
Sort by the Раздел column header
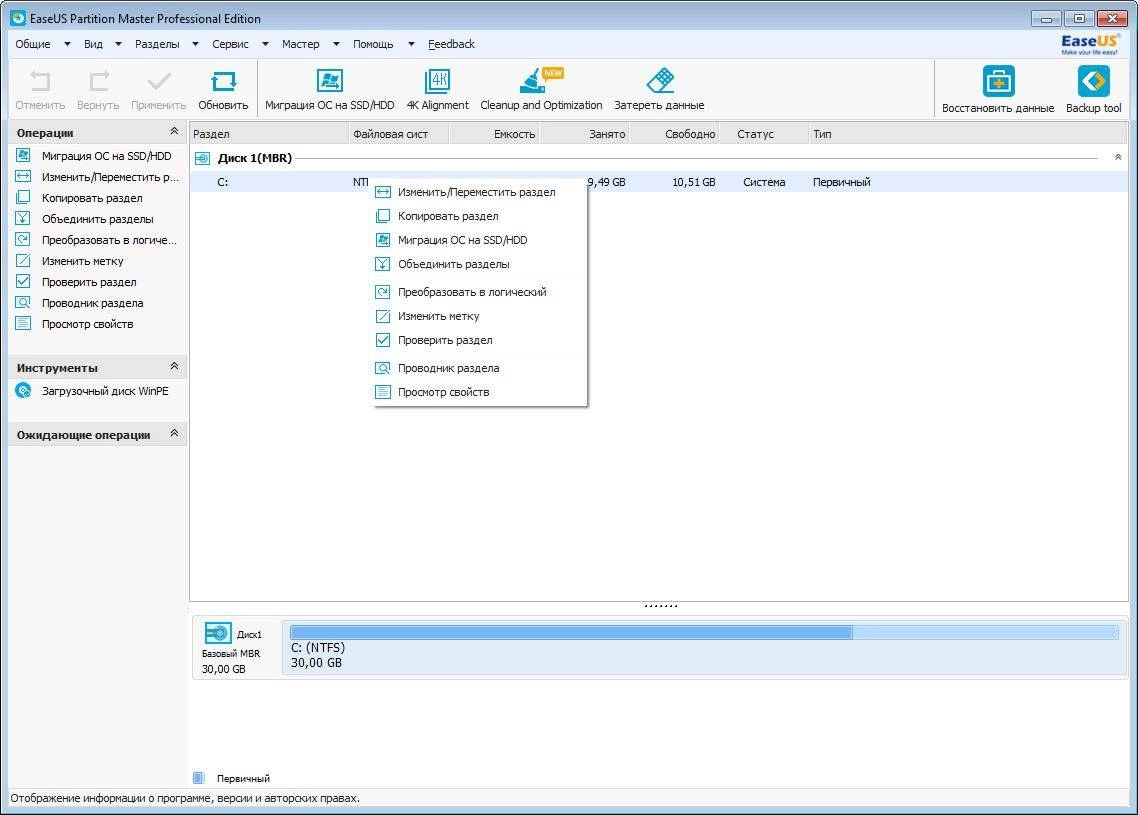click(269, 134)
